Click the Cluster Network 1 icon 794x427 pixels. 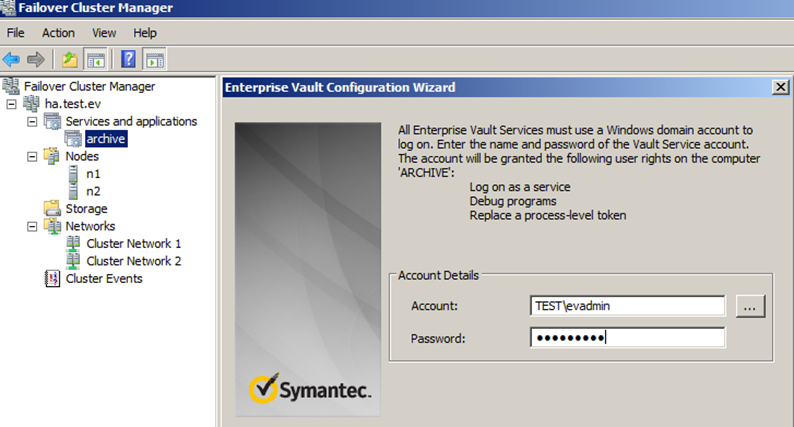tap(73, 243)
